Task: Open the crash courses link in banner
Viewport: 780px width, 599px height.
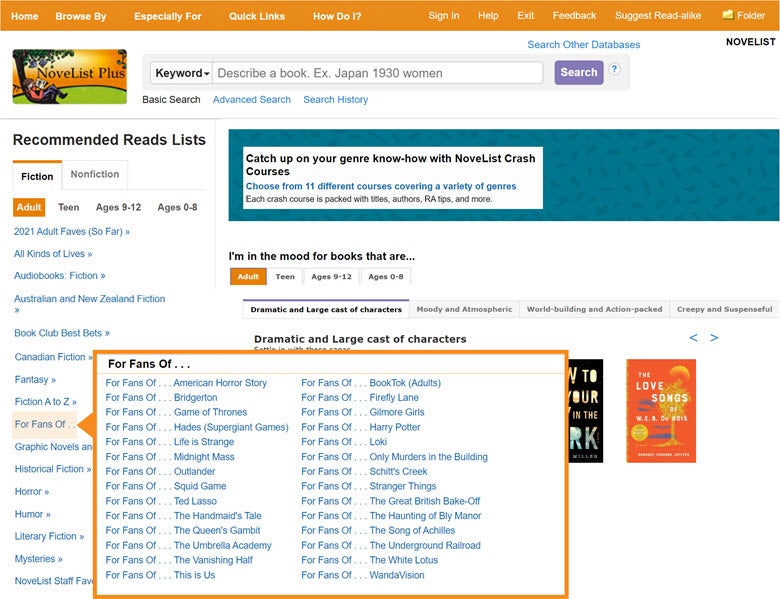Action: coord(381,186)
